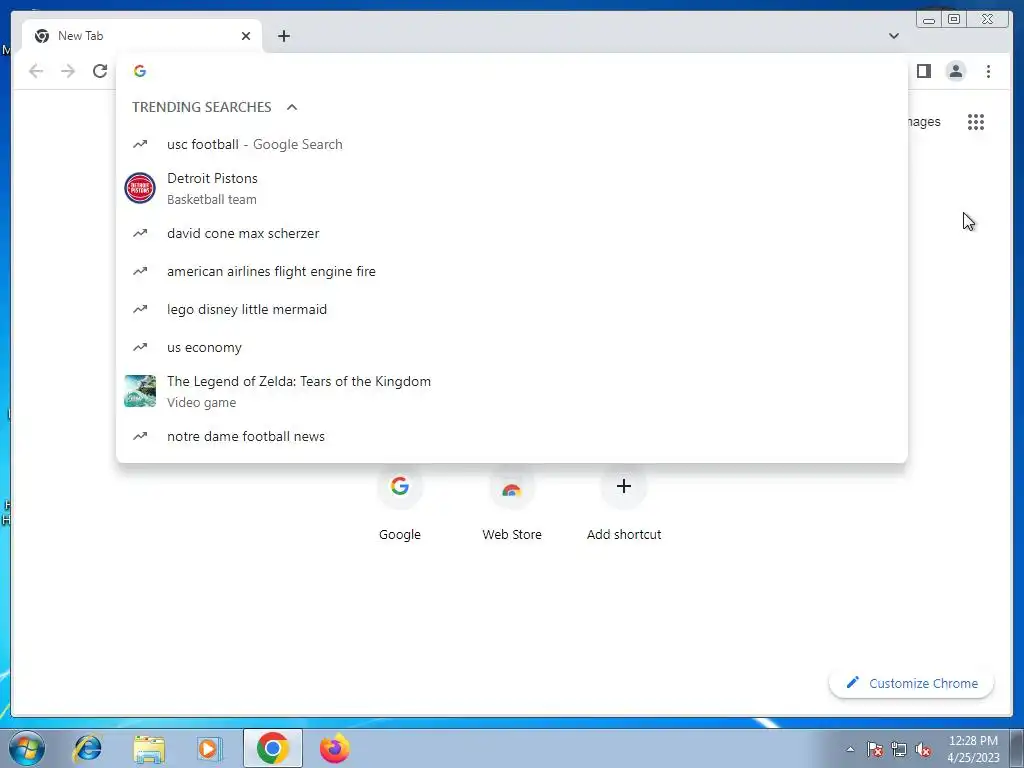The height and width of the screenshot is (768, 1024).
Task: Open Chrome three-dot menu
Action: coord(988,71)
